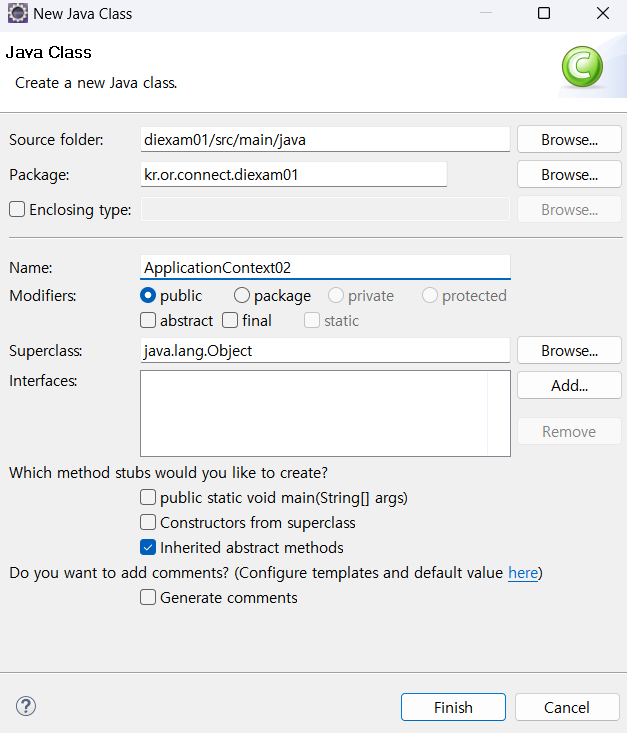Enable the Enclosing type checkbox
Viewport: 627px width, 733px height.
(x=17, y=210)
